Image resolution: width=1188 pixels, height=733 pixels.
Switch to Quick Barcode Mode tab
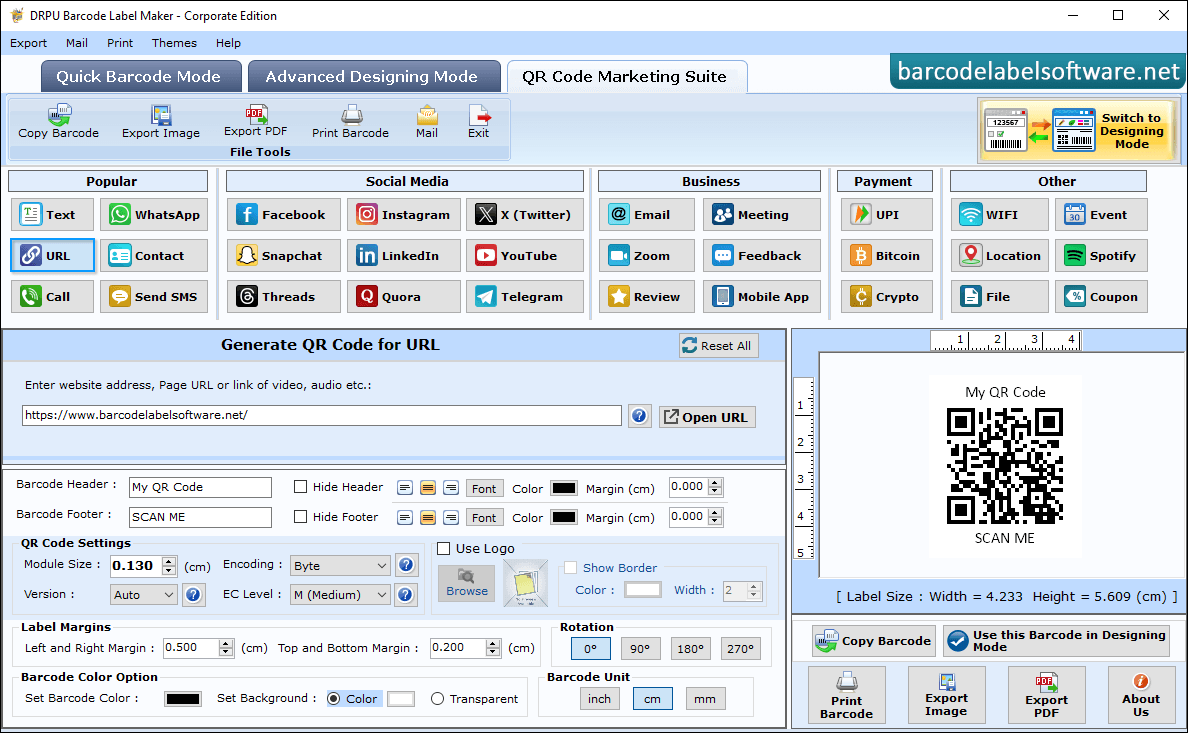click(141, 77)
